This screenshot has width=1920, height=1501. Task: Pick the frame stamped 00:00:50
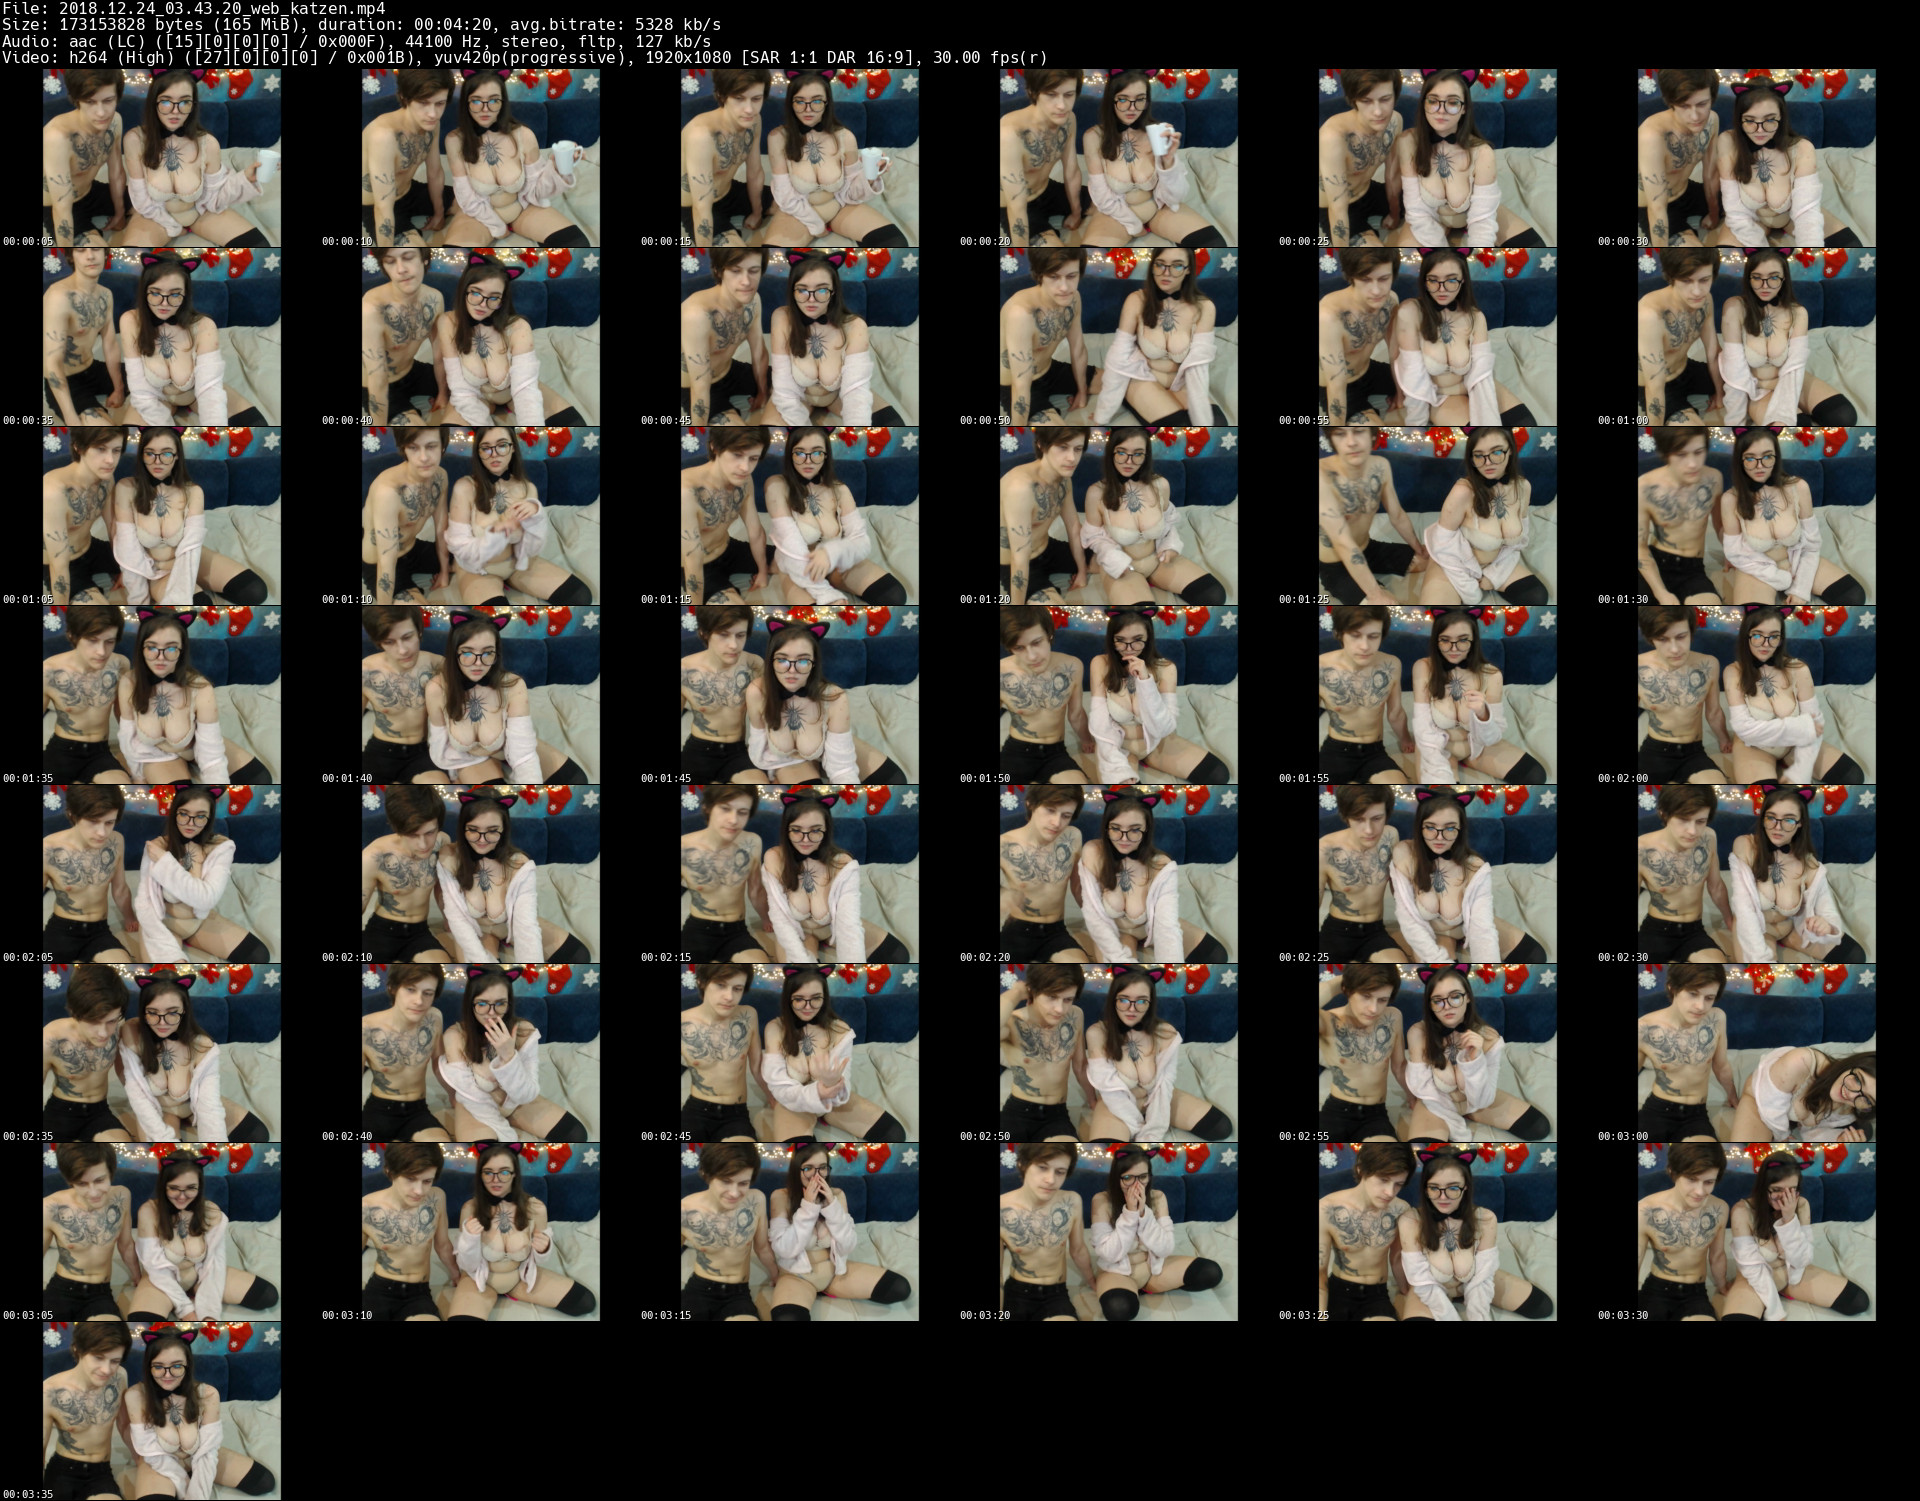[1119, 337]
